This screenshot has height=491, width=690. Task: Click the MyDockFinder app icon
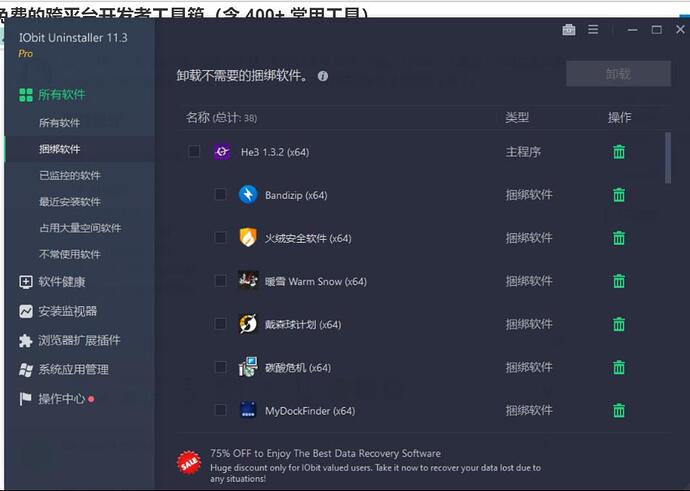pyautogui.click(x=248, y=410)
